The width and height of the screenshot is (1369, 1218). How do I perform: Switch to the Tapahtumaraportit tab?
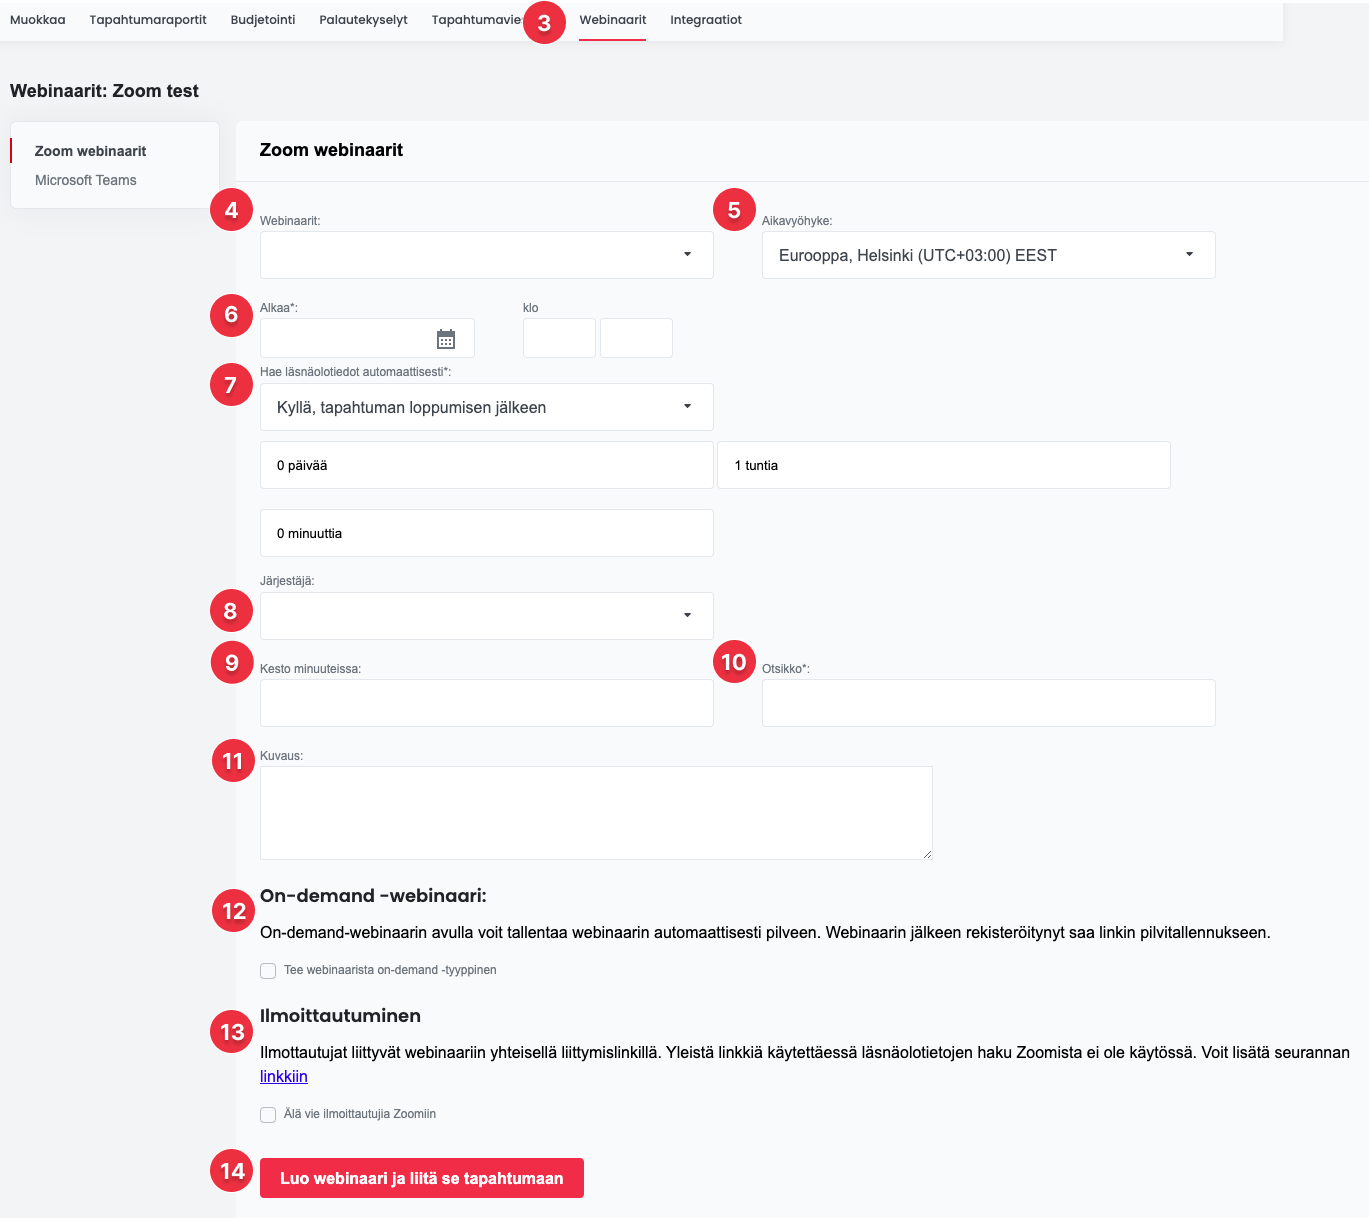[x=148, y=20]
